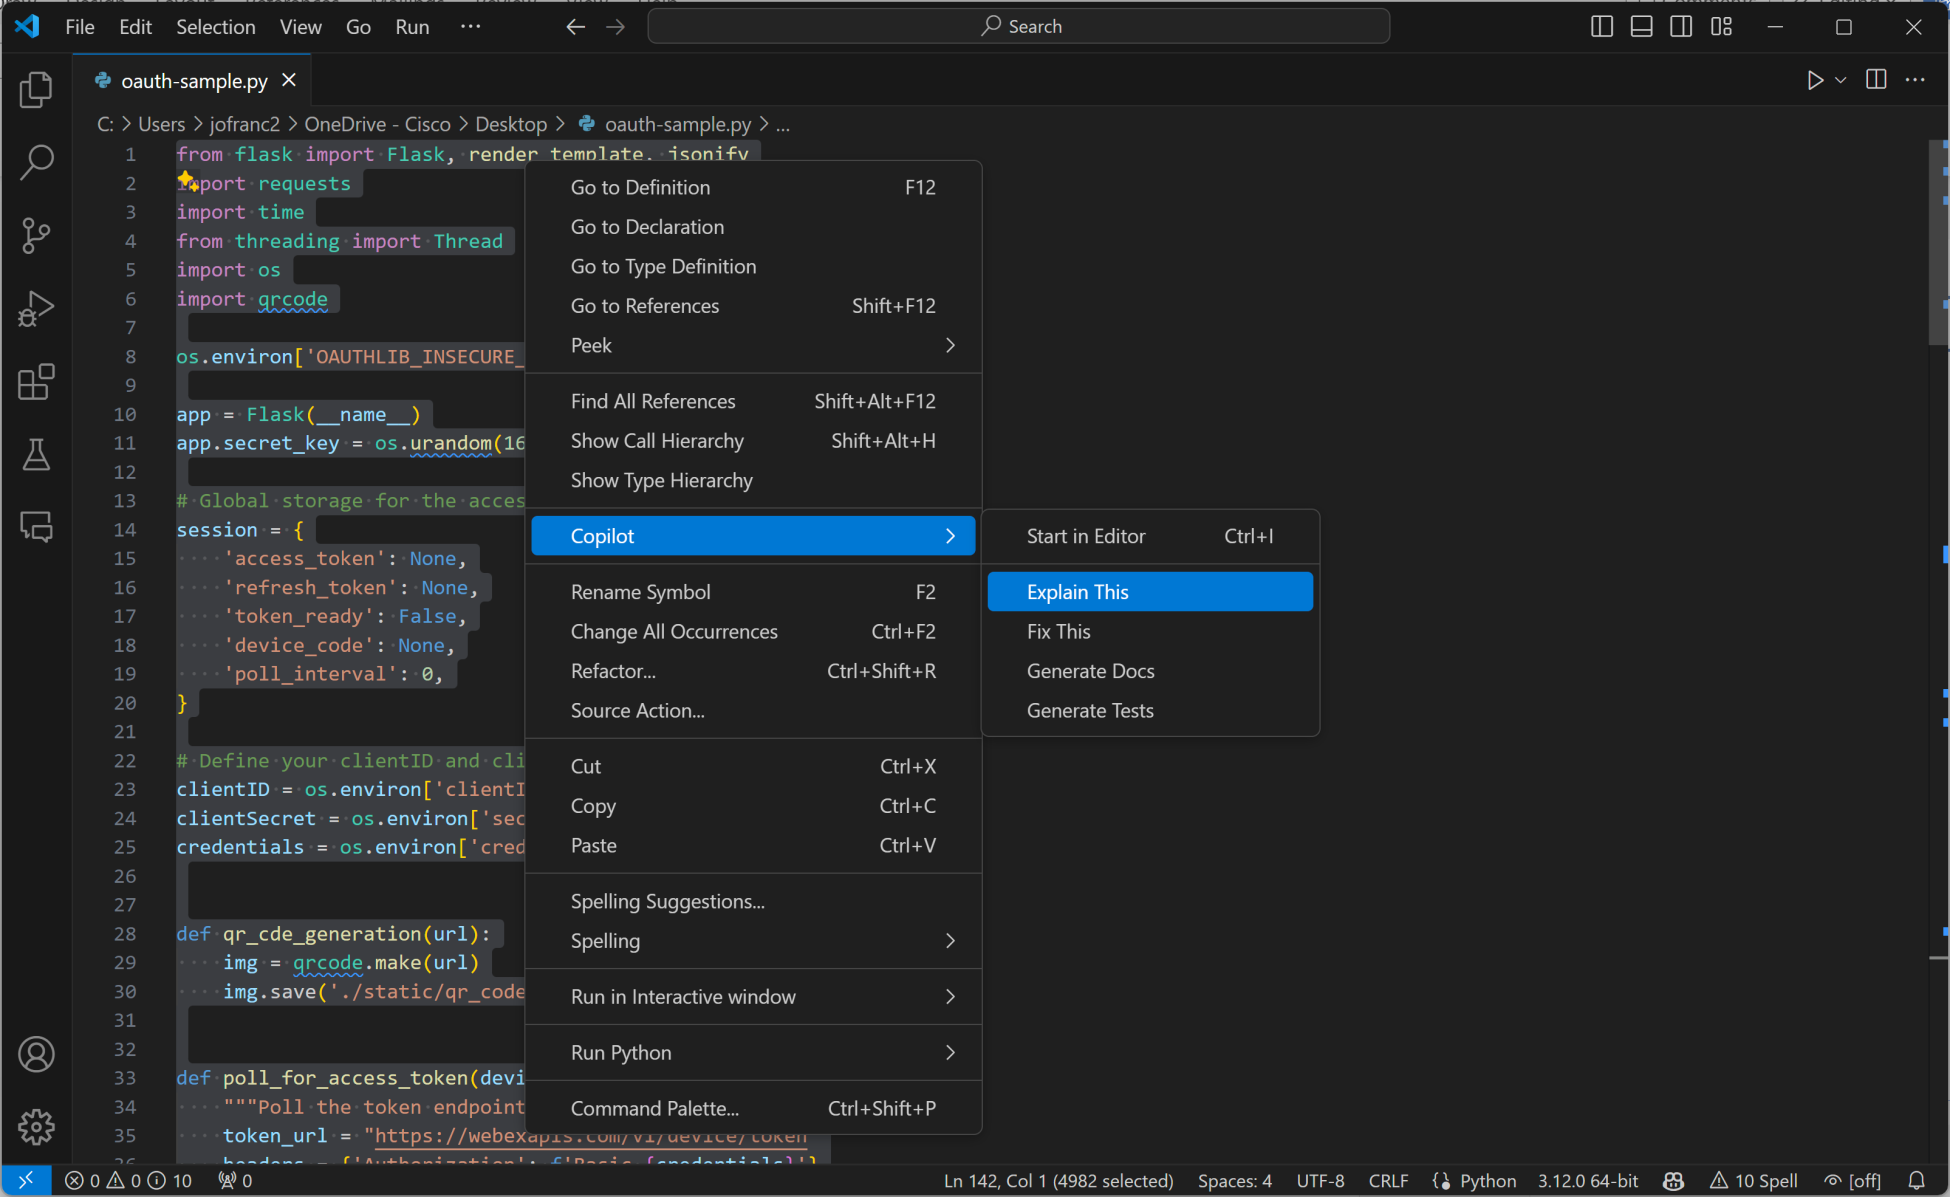This screenshot has height=1197, width=1950.
Task: Expand Run in Interactive window submenu
Action: pyautogui.click(x=753, y=997)
